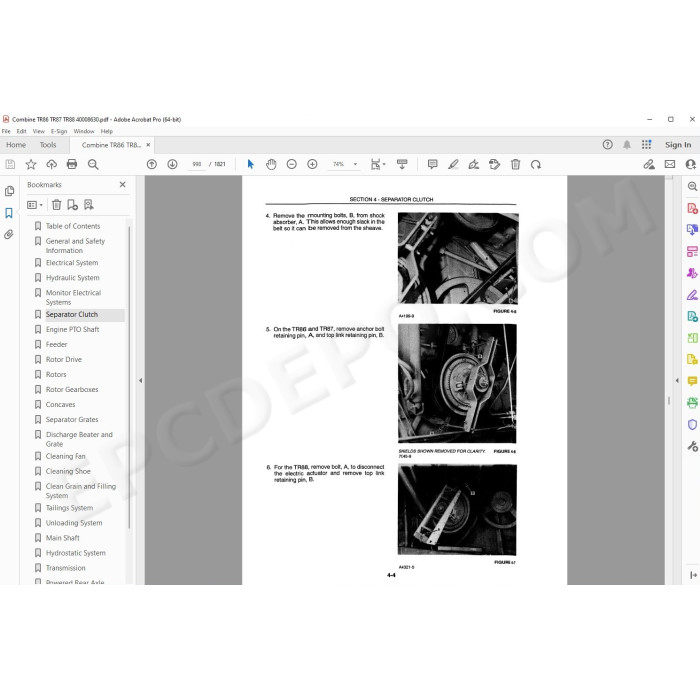Send file by email

tap(670, 164)
